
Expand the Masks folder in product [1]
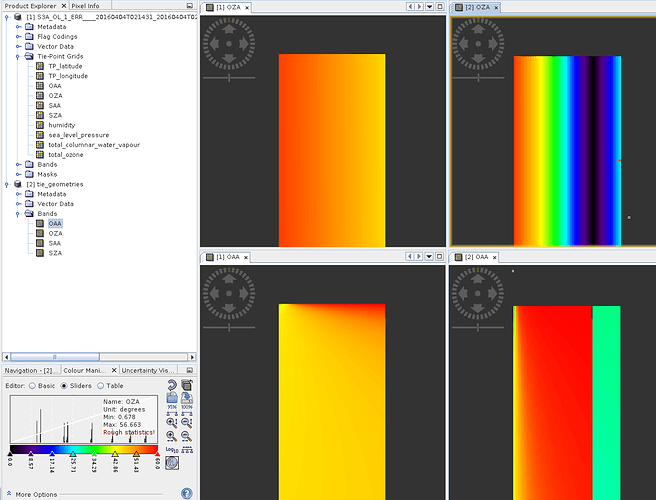pyautogui.click(x=18, y=175)
